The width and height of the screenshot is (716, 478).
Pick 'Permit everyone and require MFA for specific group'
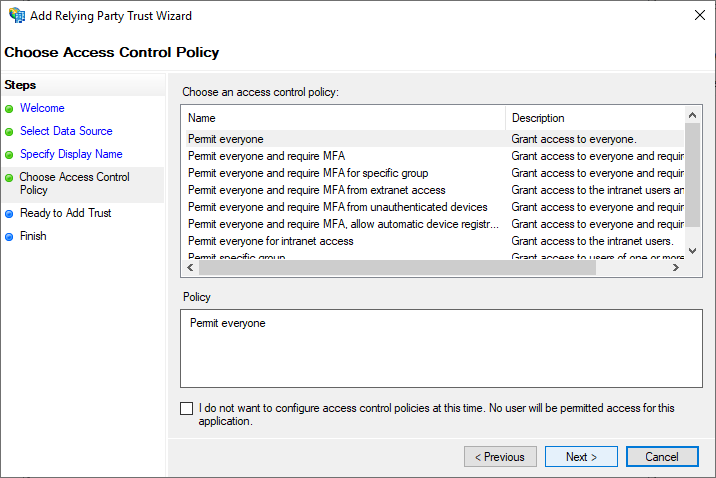[308, 173]
